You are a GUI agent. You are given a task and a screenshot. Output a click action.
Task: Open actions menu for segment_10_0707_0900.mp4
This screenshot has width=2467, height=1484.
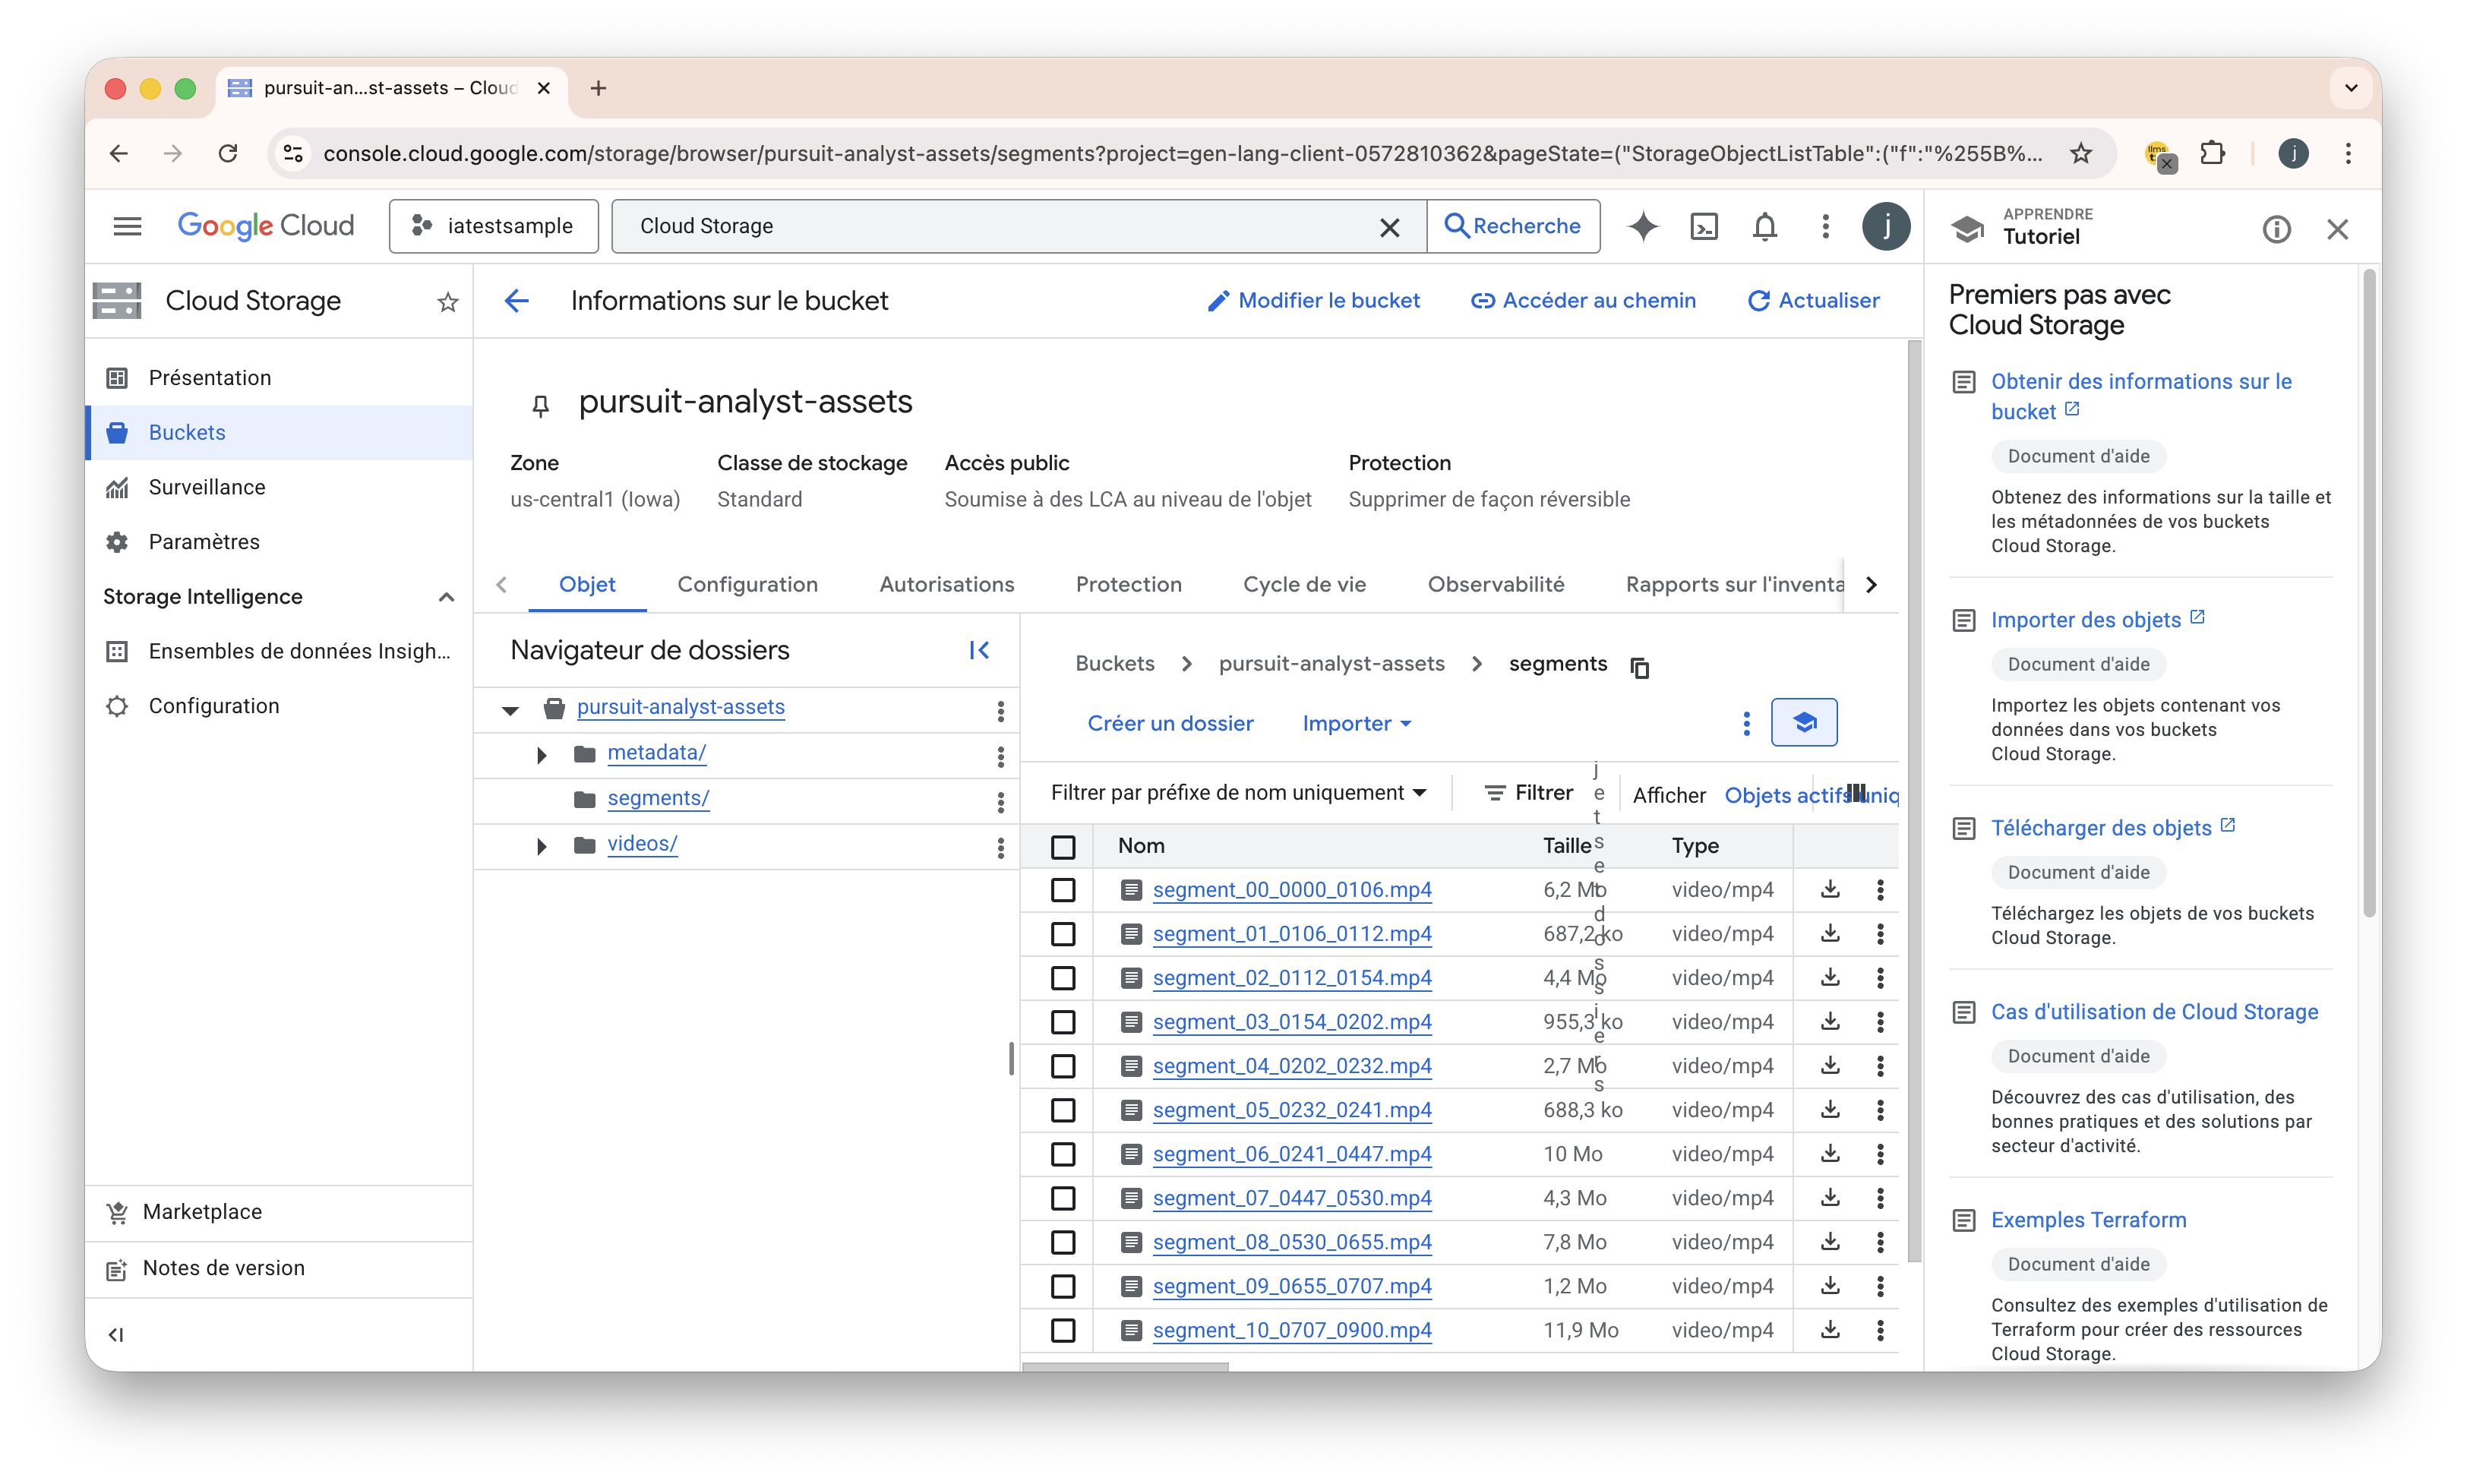coord(1881,1329)
